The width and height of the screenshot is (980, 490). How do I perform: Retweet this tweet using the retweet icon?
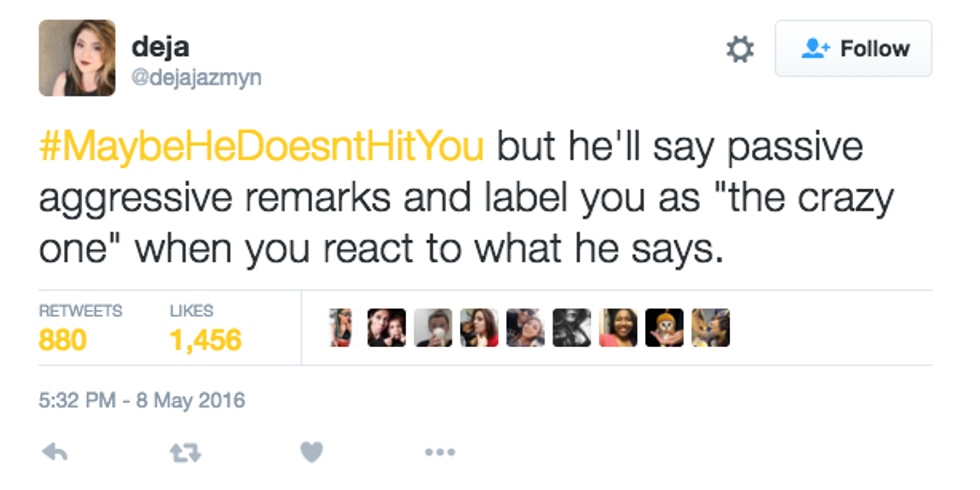[x=182, y=452]
